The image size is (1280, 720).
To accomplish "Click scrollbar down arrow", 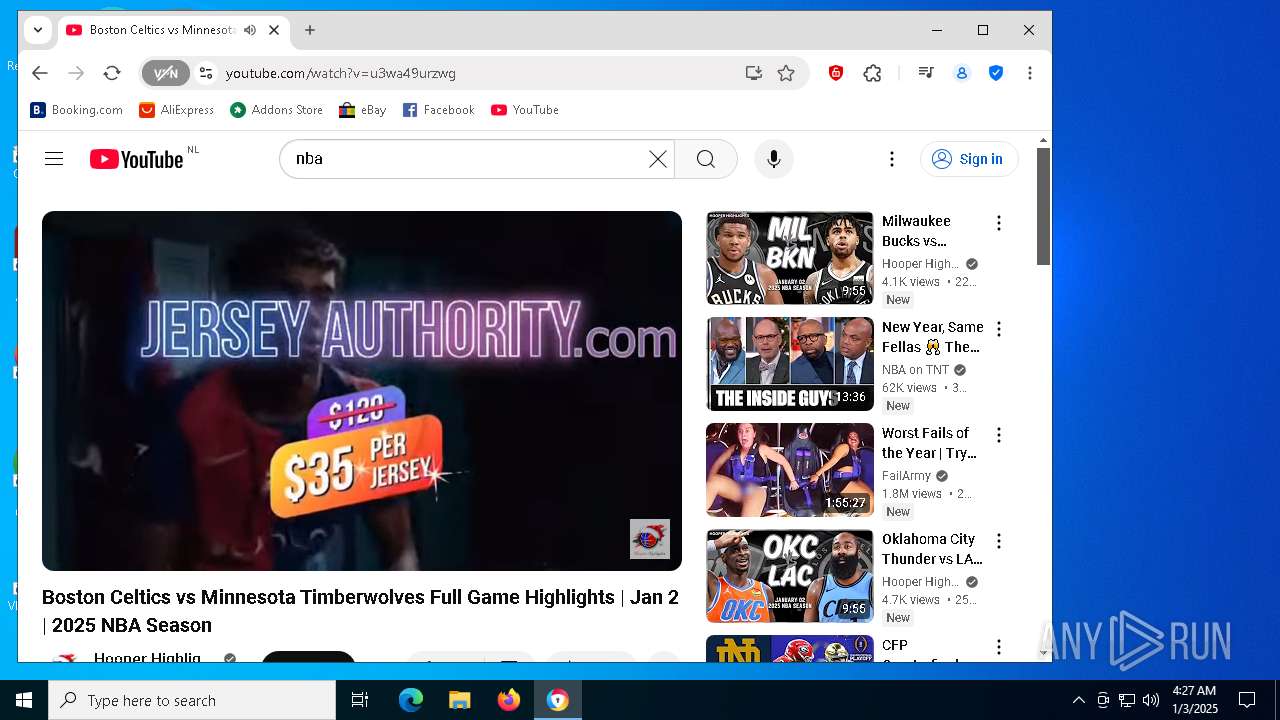I will click(x=1044, y=654).
